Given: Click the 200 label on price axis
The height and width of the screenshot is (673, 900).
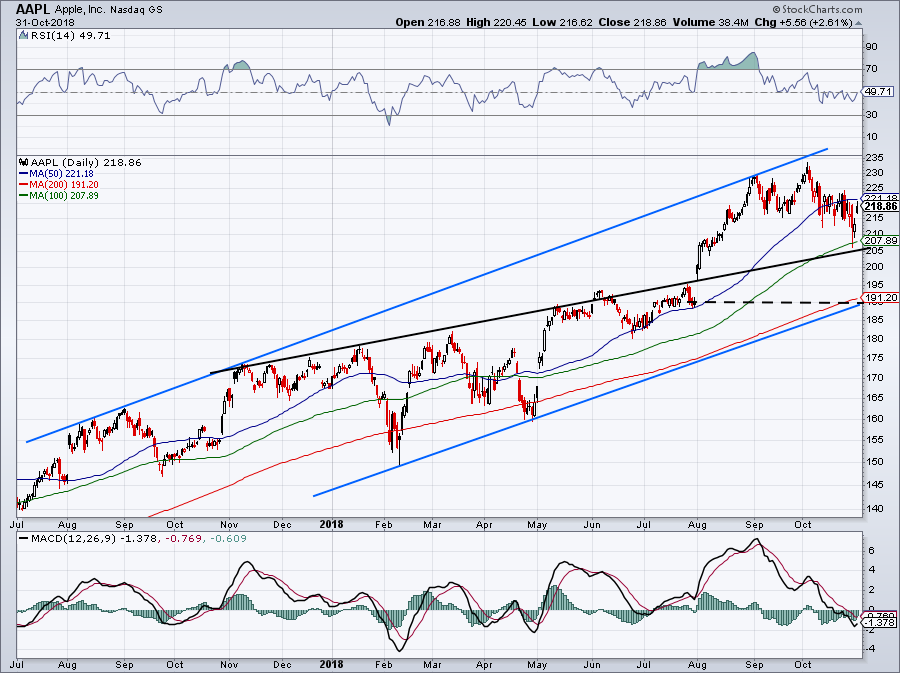Looking at the screenshot, I should pos(874,267).
